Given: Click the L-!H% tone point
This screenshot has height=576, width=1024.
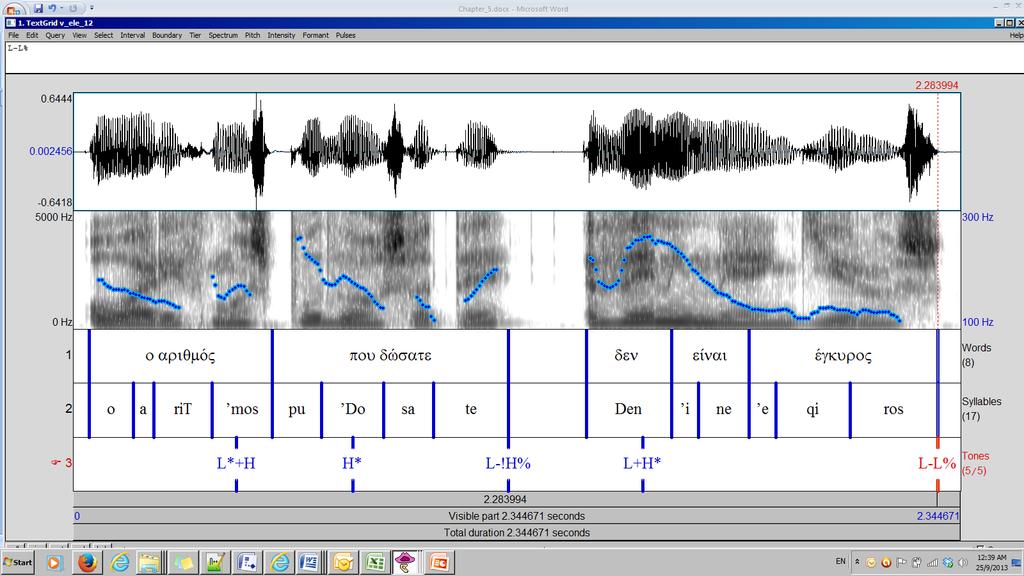Looking at the screenshot, I should (x=508, y=464).
